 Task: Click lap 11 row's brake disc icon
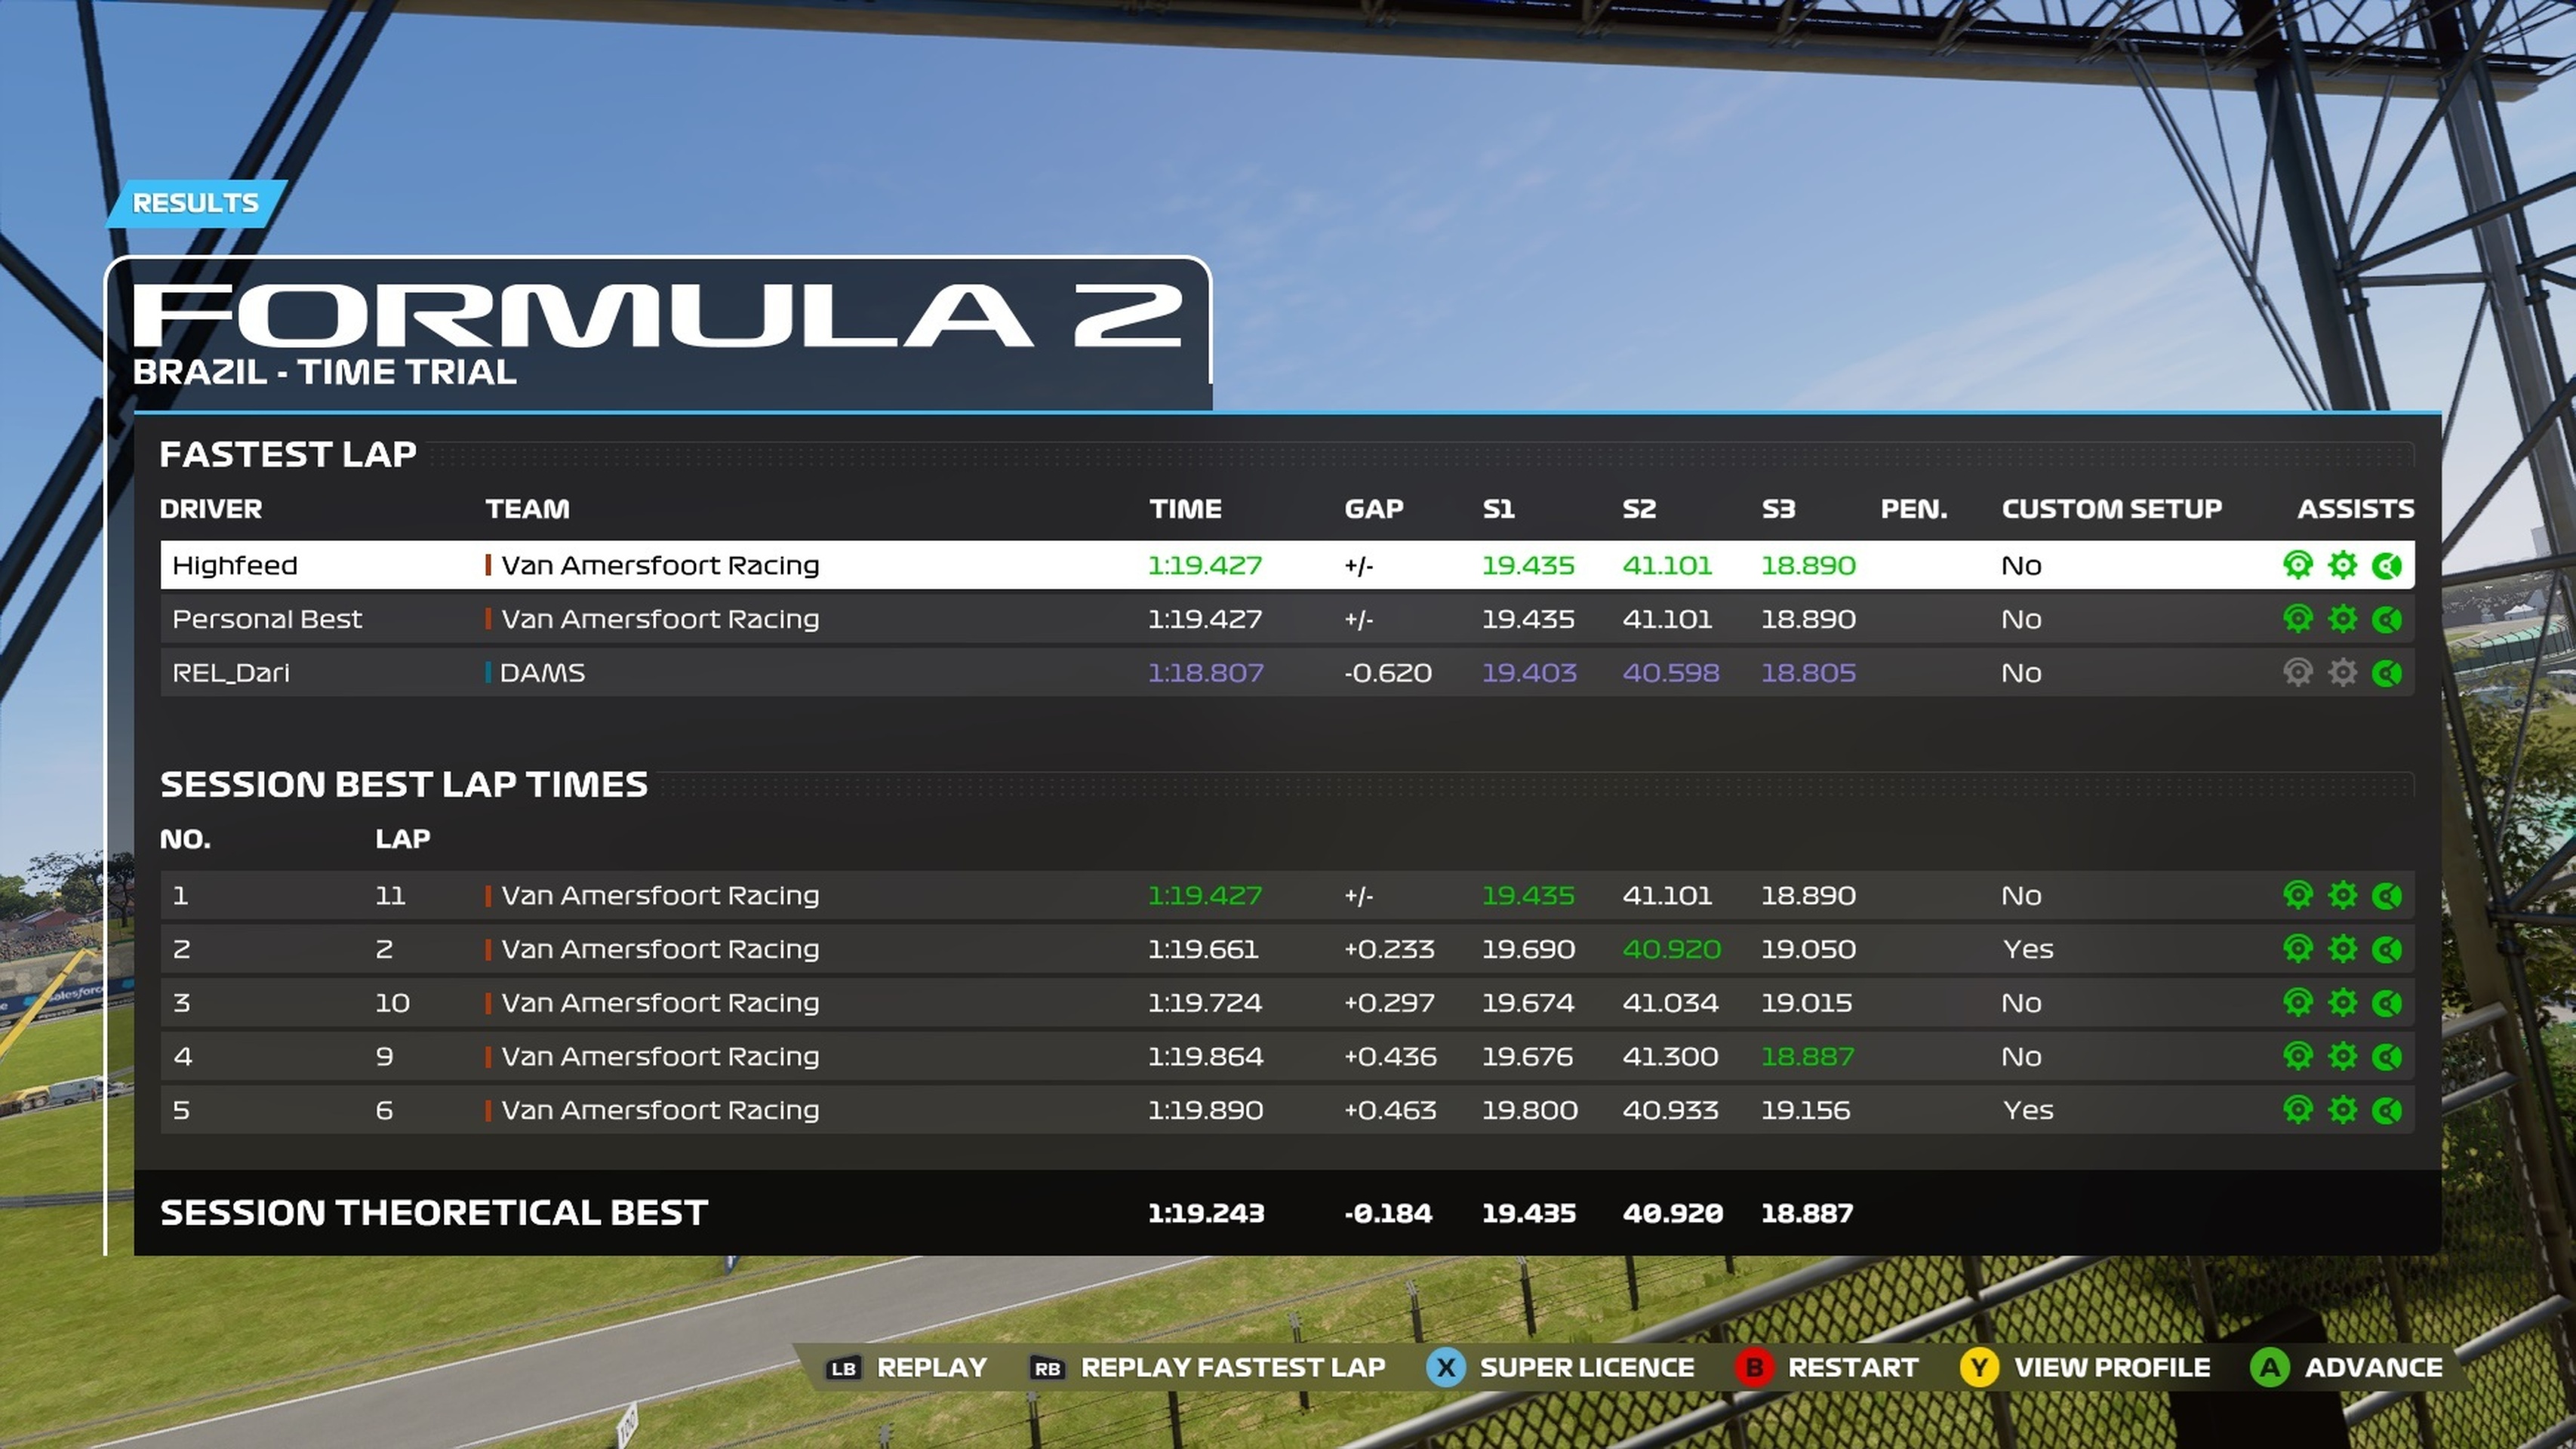coord(2387,895)
